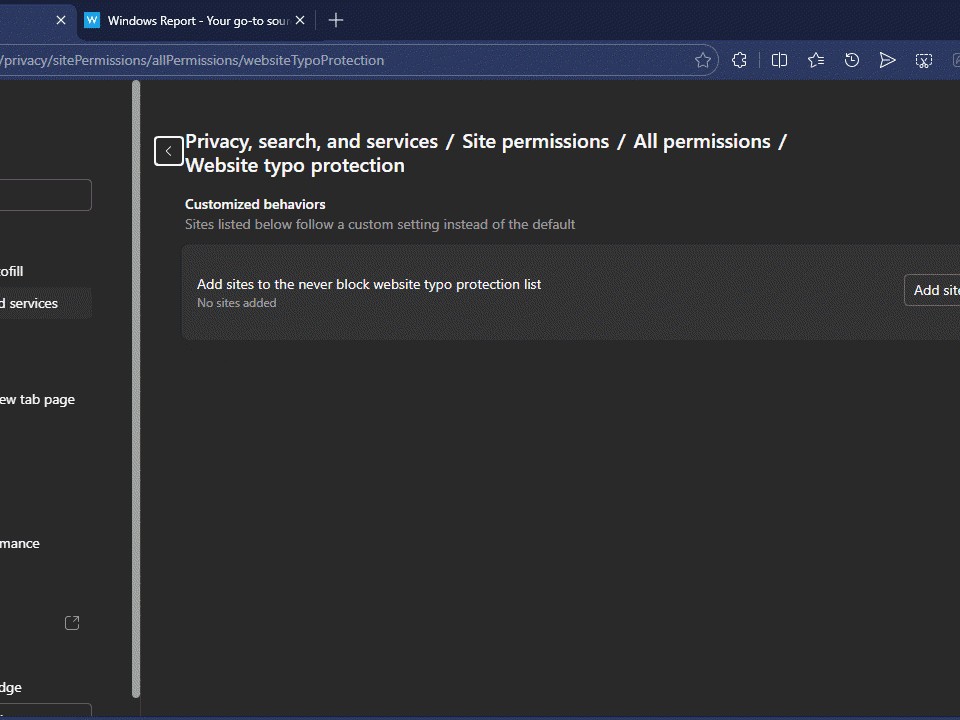Close the Windows Report tab
960x720 pixels.
[x=300, y=20]
